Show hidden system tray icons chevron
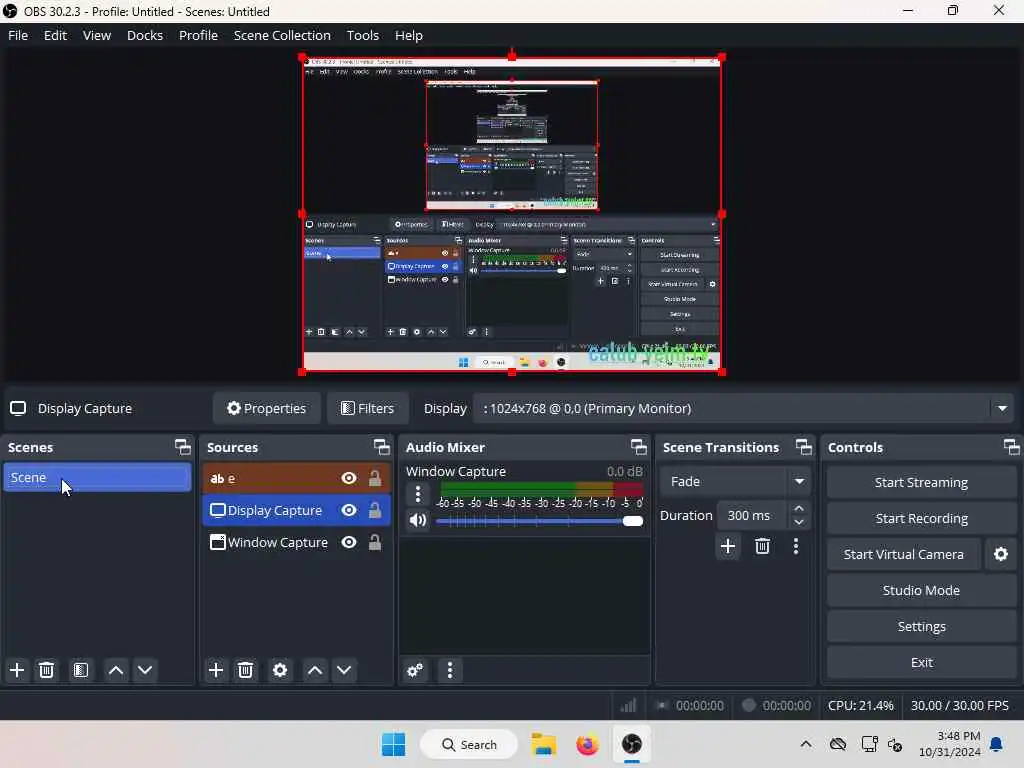 point(806,744)
